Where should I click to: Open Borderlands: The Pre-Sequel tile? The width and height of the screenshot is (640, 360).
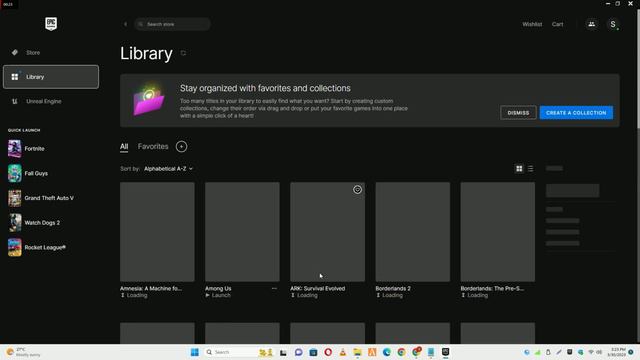(498, 232)
